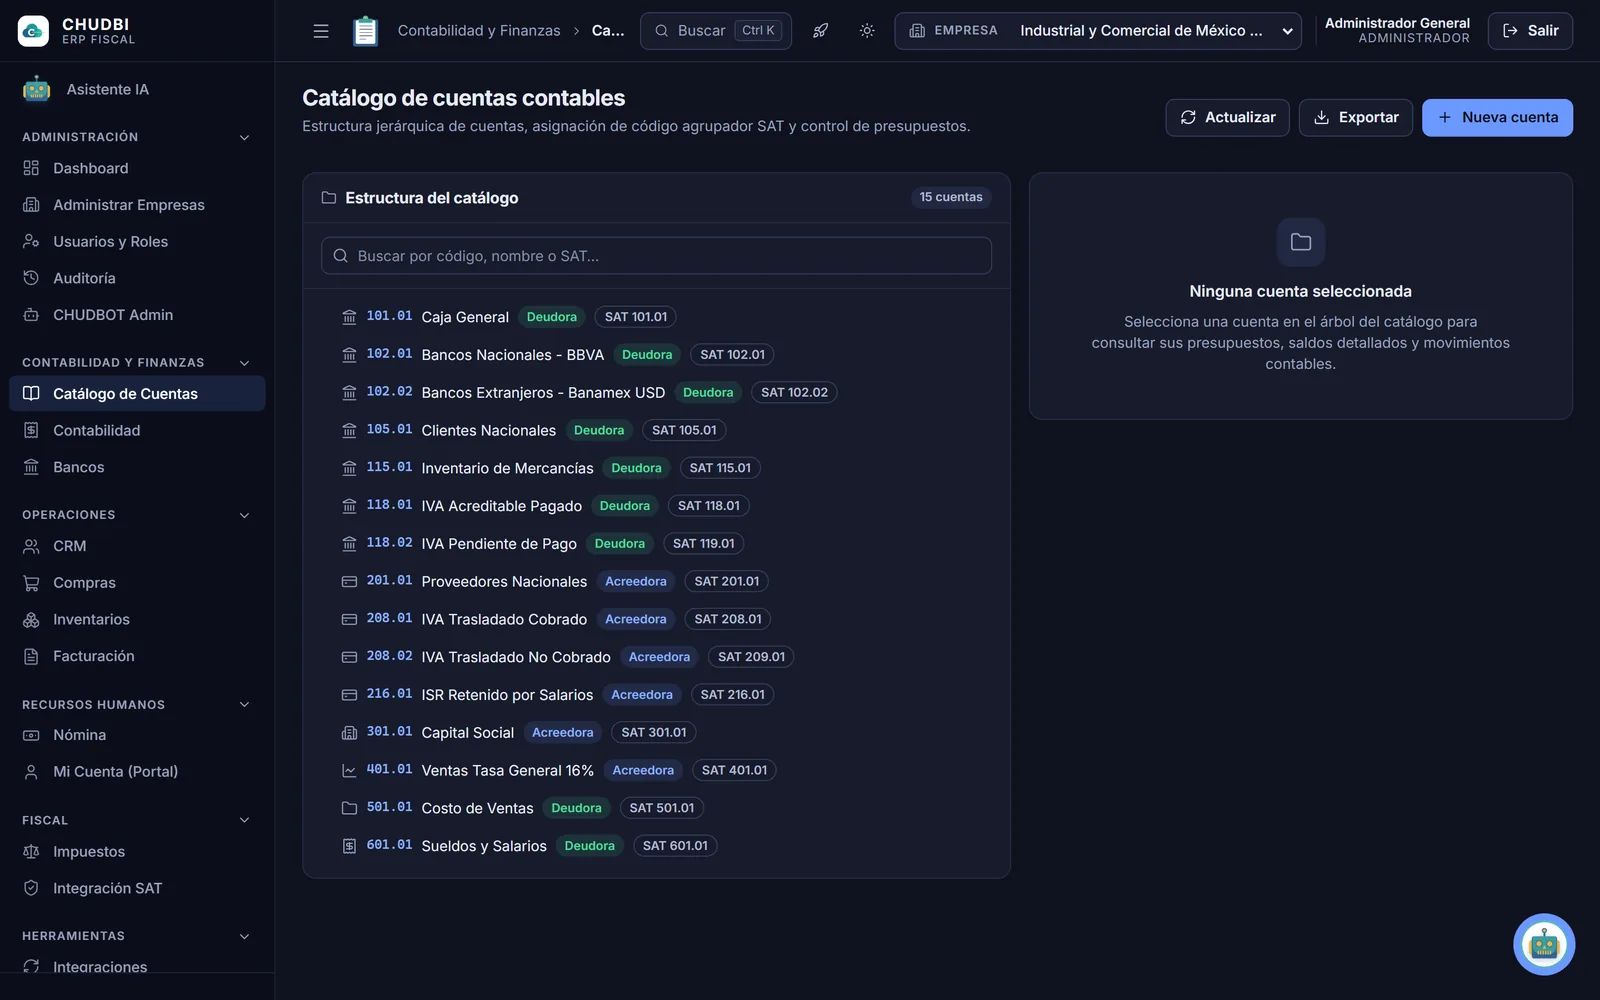The image size is (1600, 1000).
Task: Toggle light/dark theme sun icon
Action: 867,31
